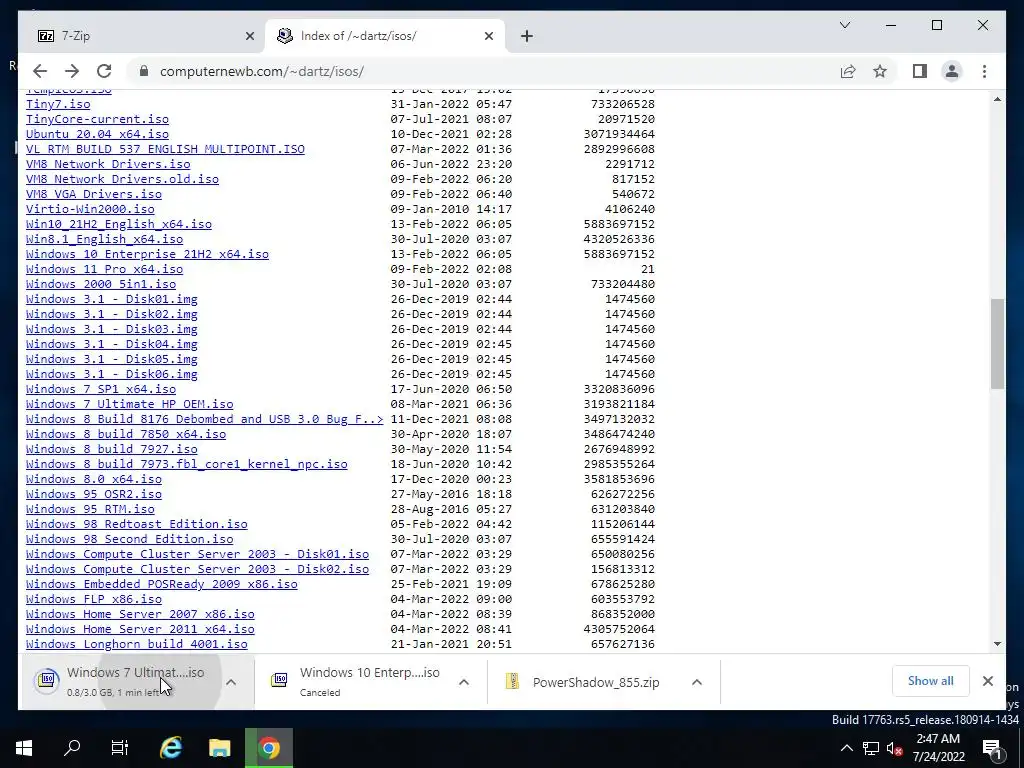Close the Index of /~dartz/isos/ tab

pyautogui.click(x=488, y=36)
